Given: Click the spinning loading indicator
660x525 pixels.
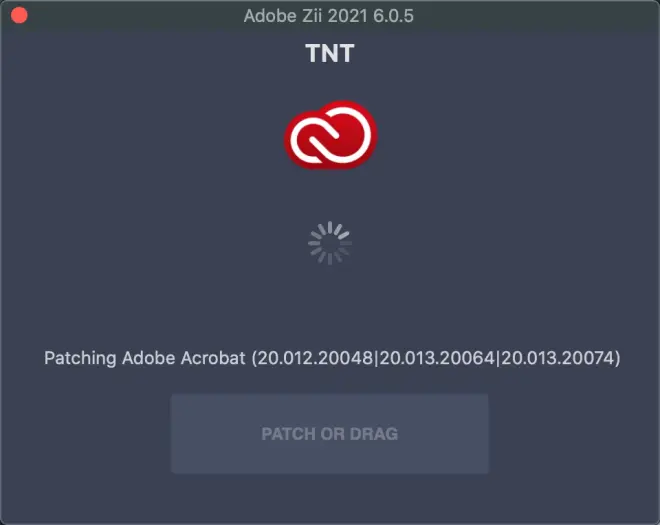Looking at the screenshot, I should pyautogui.click(x=330, y=243).
